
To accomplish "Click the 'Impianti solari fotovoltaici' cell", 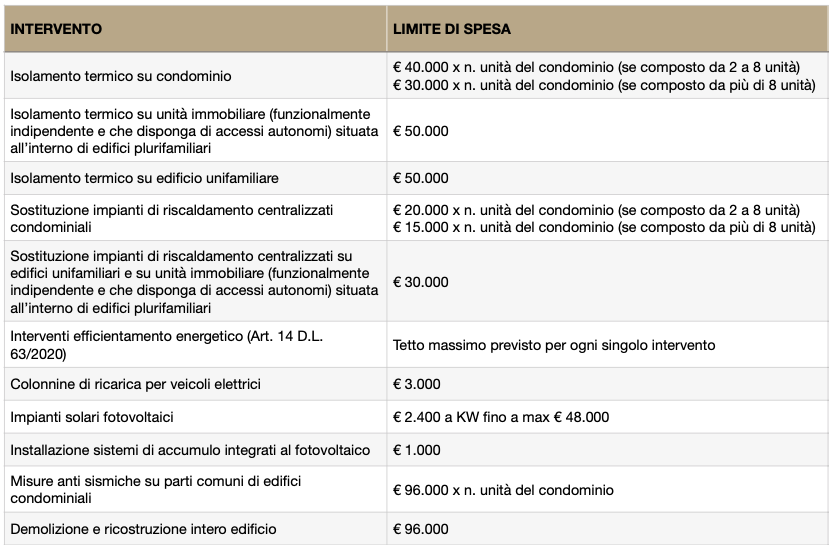I will click(99, 417).
